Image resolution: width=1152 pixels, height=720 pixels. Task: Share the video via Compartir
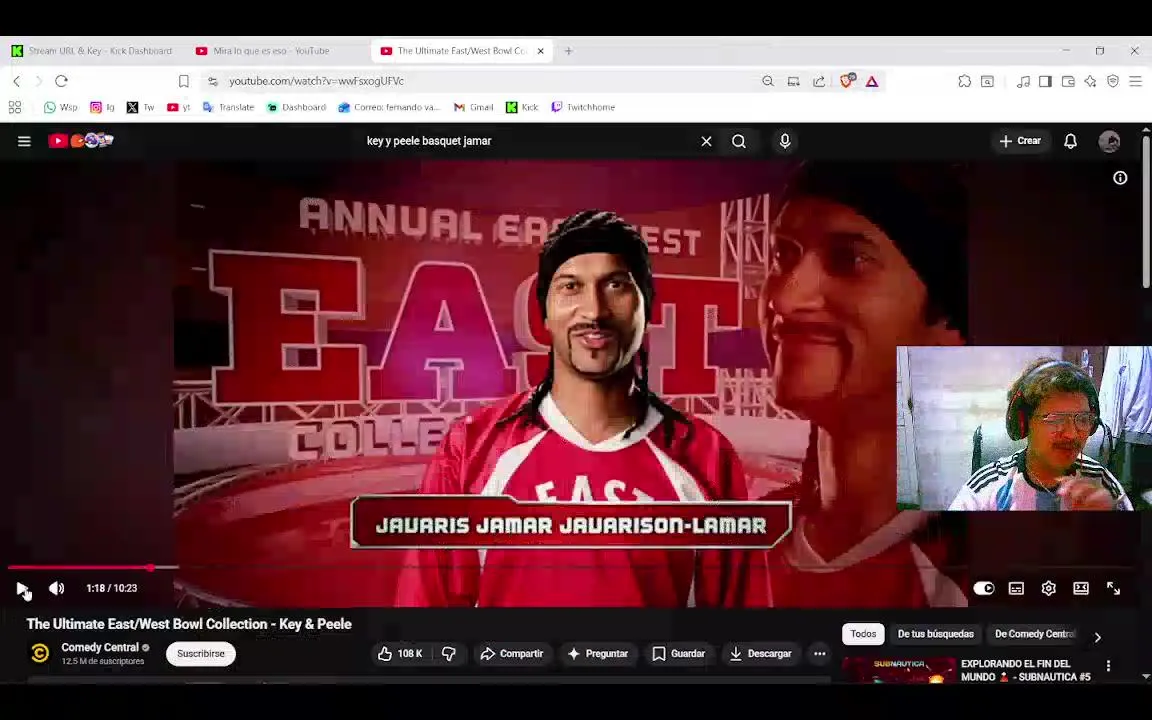(x=511, y=654)
